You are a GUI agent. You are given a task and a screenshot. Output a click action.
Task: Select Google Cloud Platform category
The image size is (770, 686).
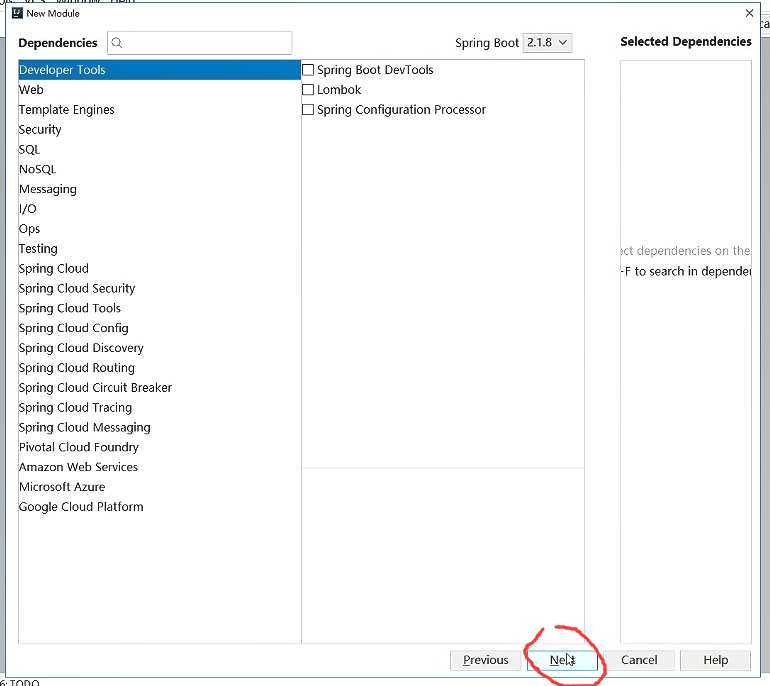(x=159, y=507)
